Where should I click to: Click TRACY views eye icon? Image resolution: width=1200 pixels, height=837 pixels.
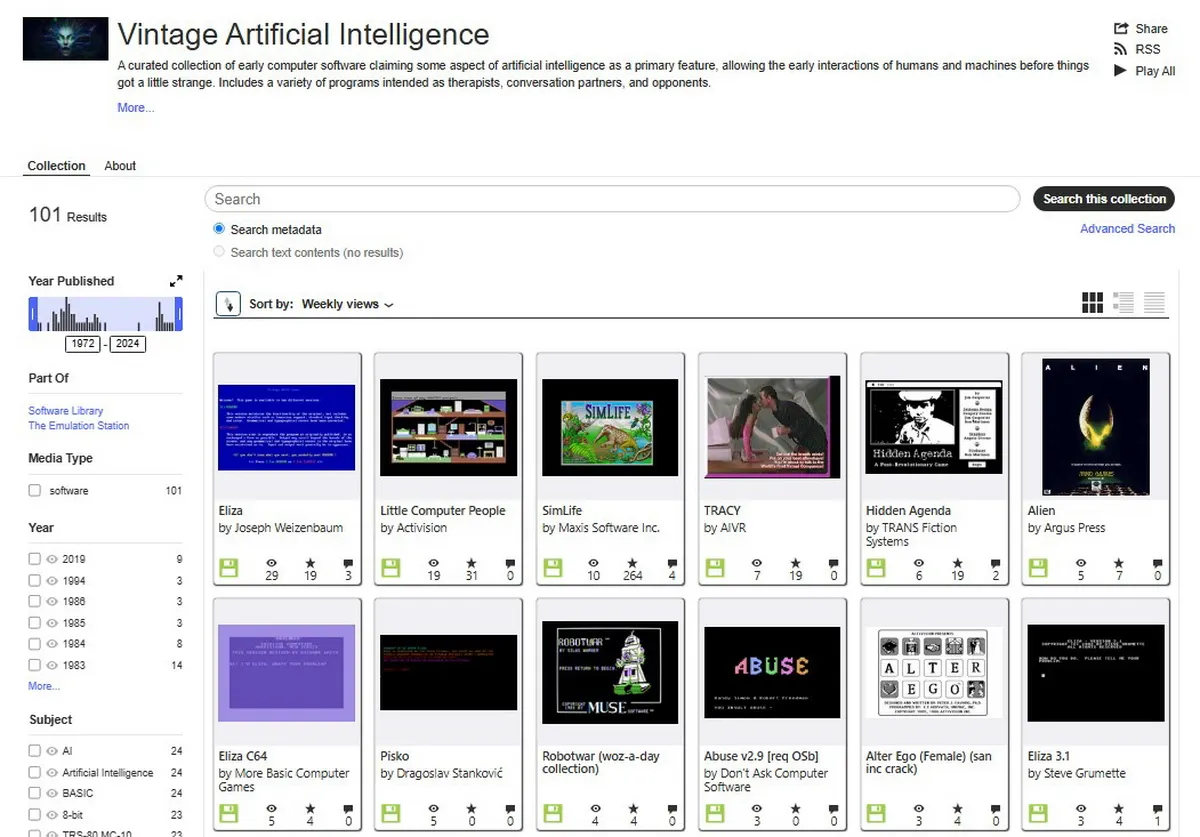tap(757, 563)
